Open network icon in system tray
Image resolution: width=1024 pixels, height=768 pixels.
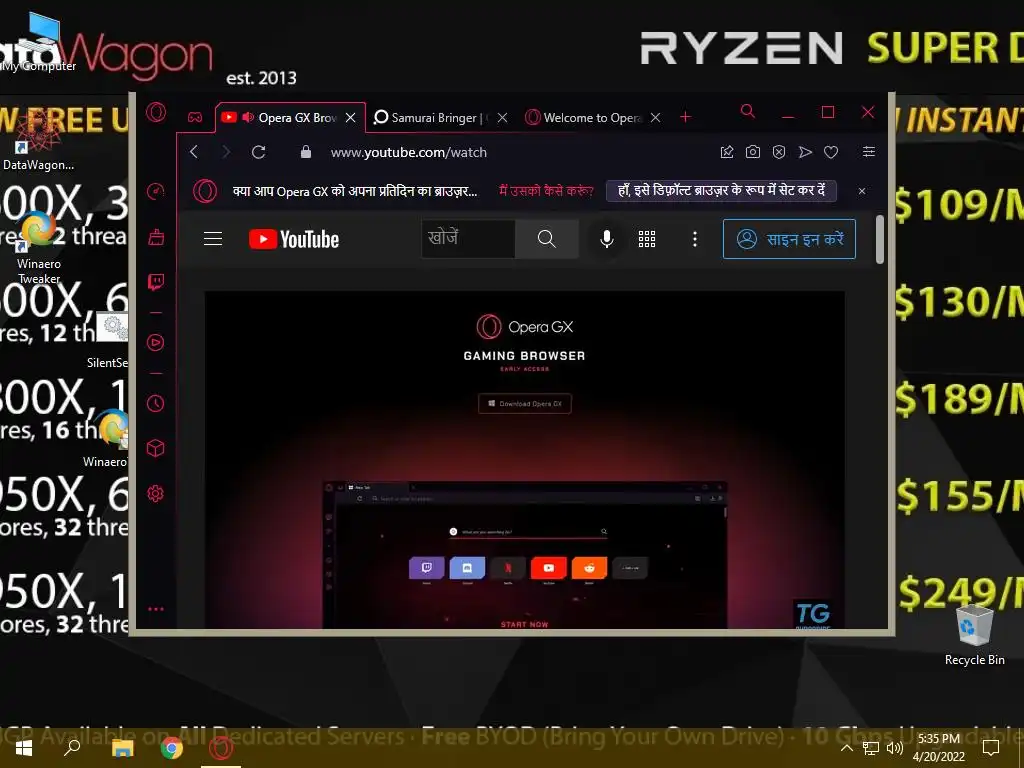click(x=871, y=748)
